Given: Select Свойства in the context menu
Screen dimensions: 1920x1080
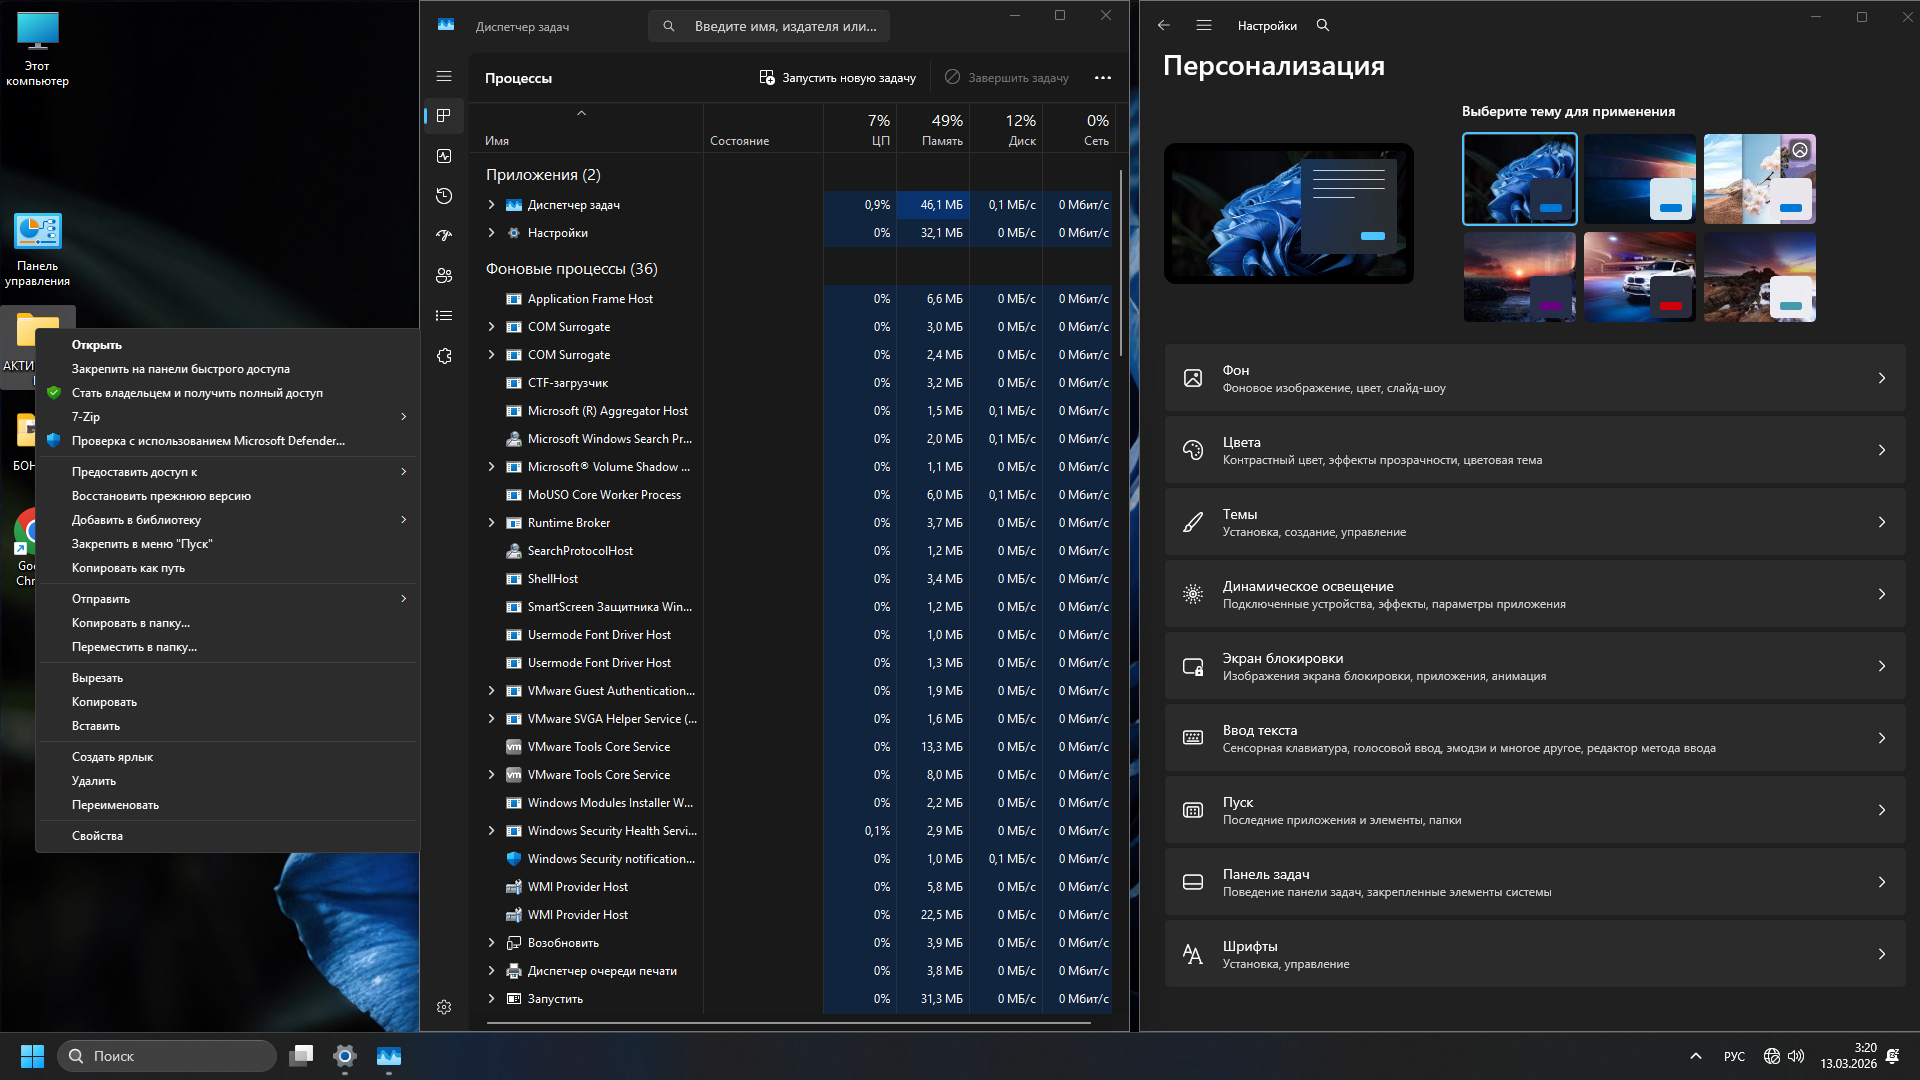Looking at the screenshot, I should click(x=97, y=836).
